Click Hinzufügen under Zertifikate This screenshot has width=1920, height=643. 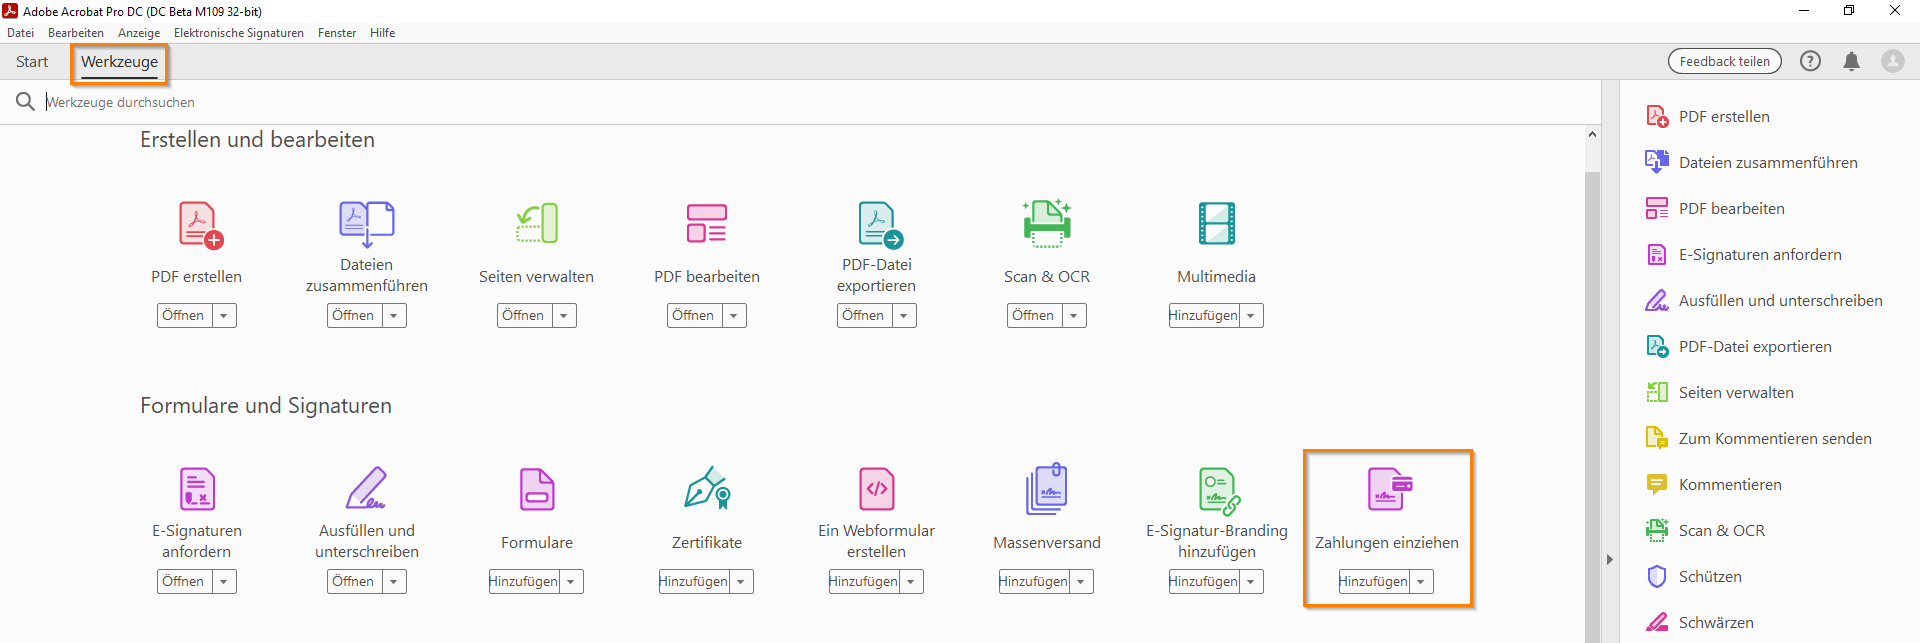[694, 581]
